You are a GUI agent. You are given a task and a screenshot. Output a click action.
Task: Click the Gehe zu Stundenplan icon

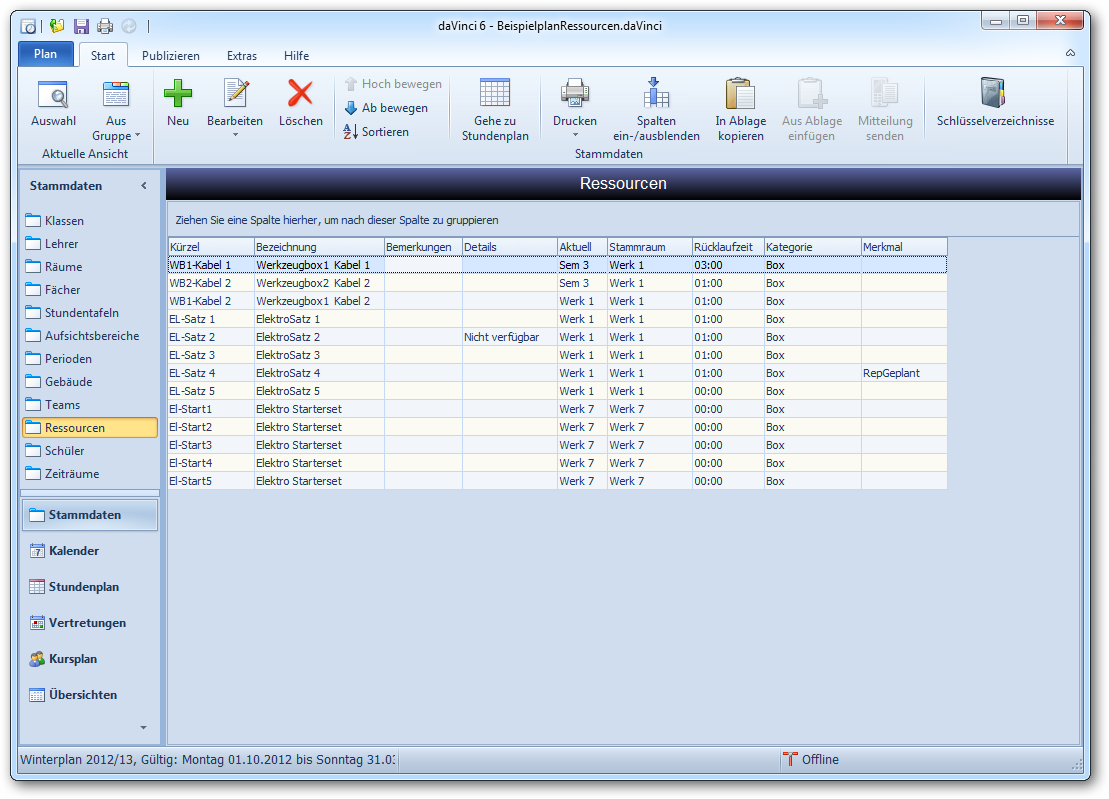click(495, 93)
